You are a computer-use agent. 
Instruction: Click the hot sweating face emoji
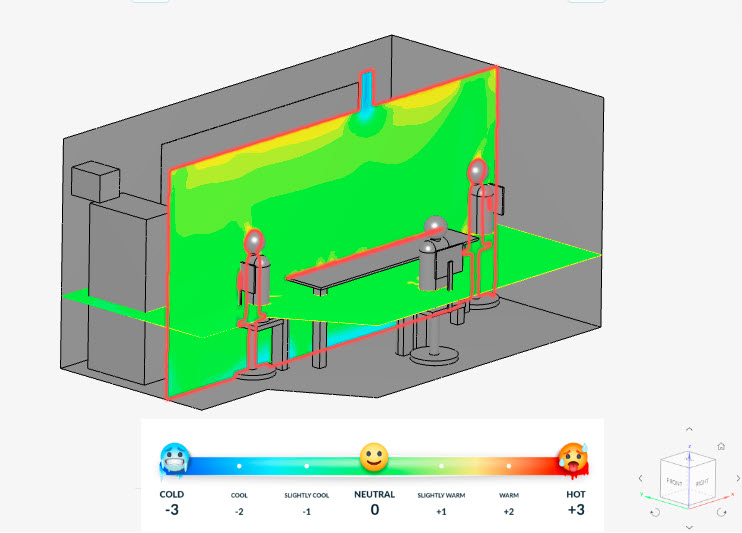573,459
